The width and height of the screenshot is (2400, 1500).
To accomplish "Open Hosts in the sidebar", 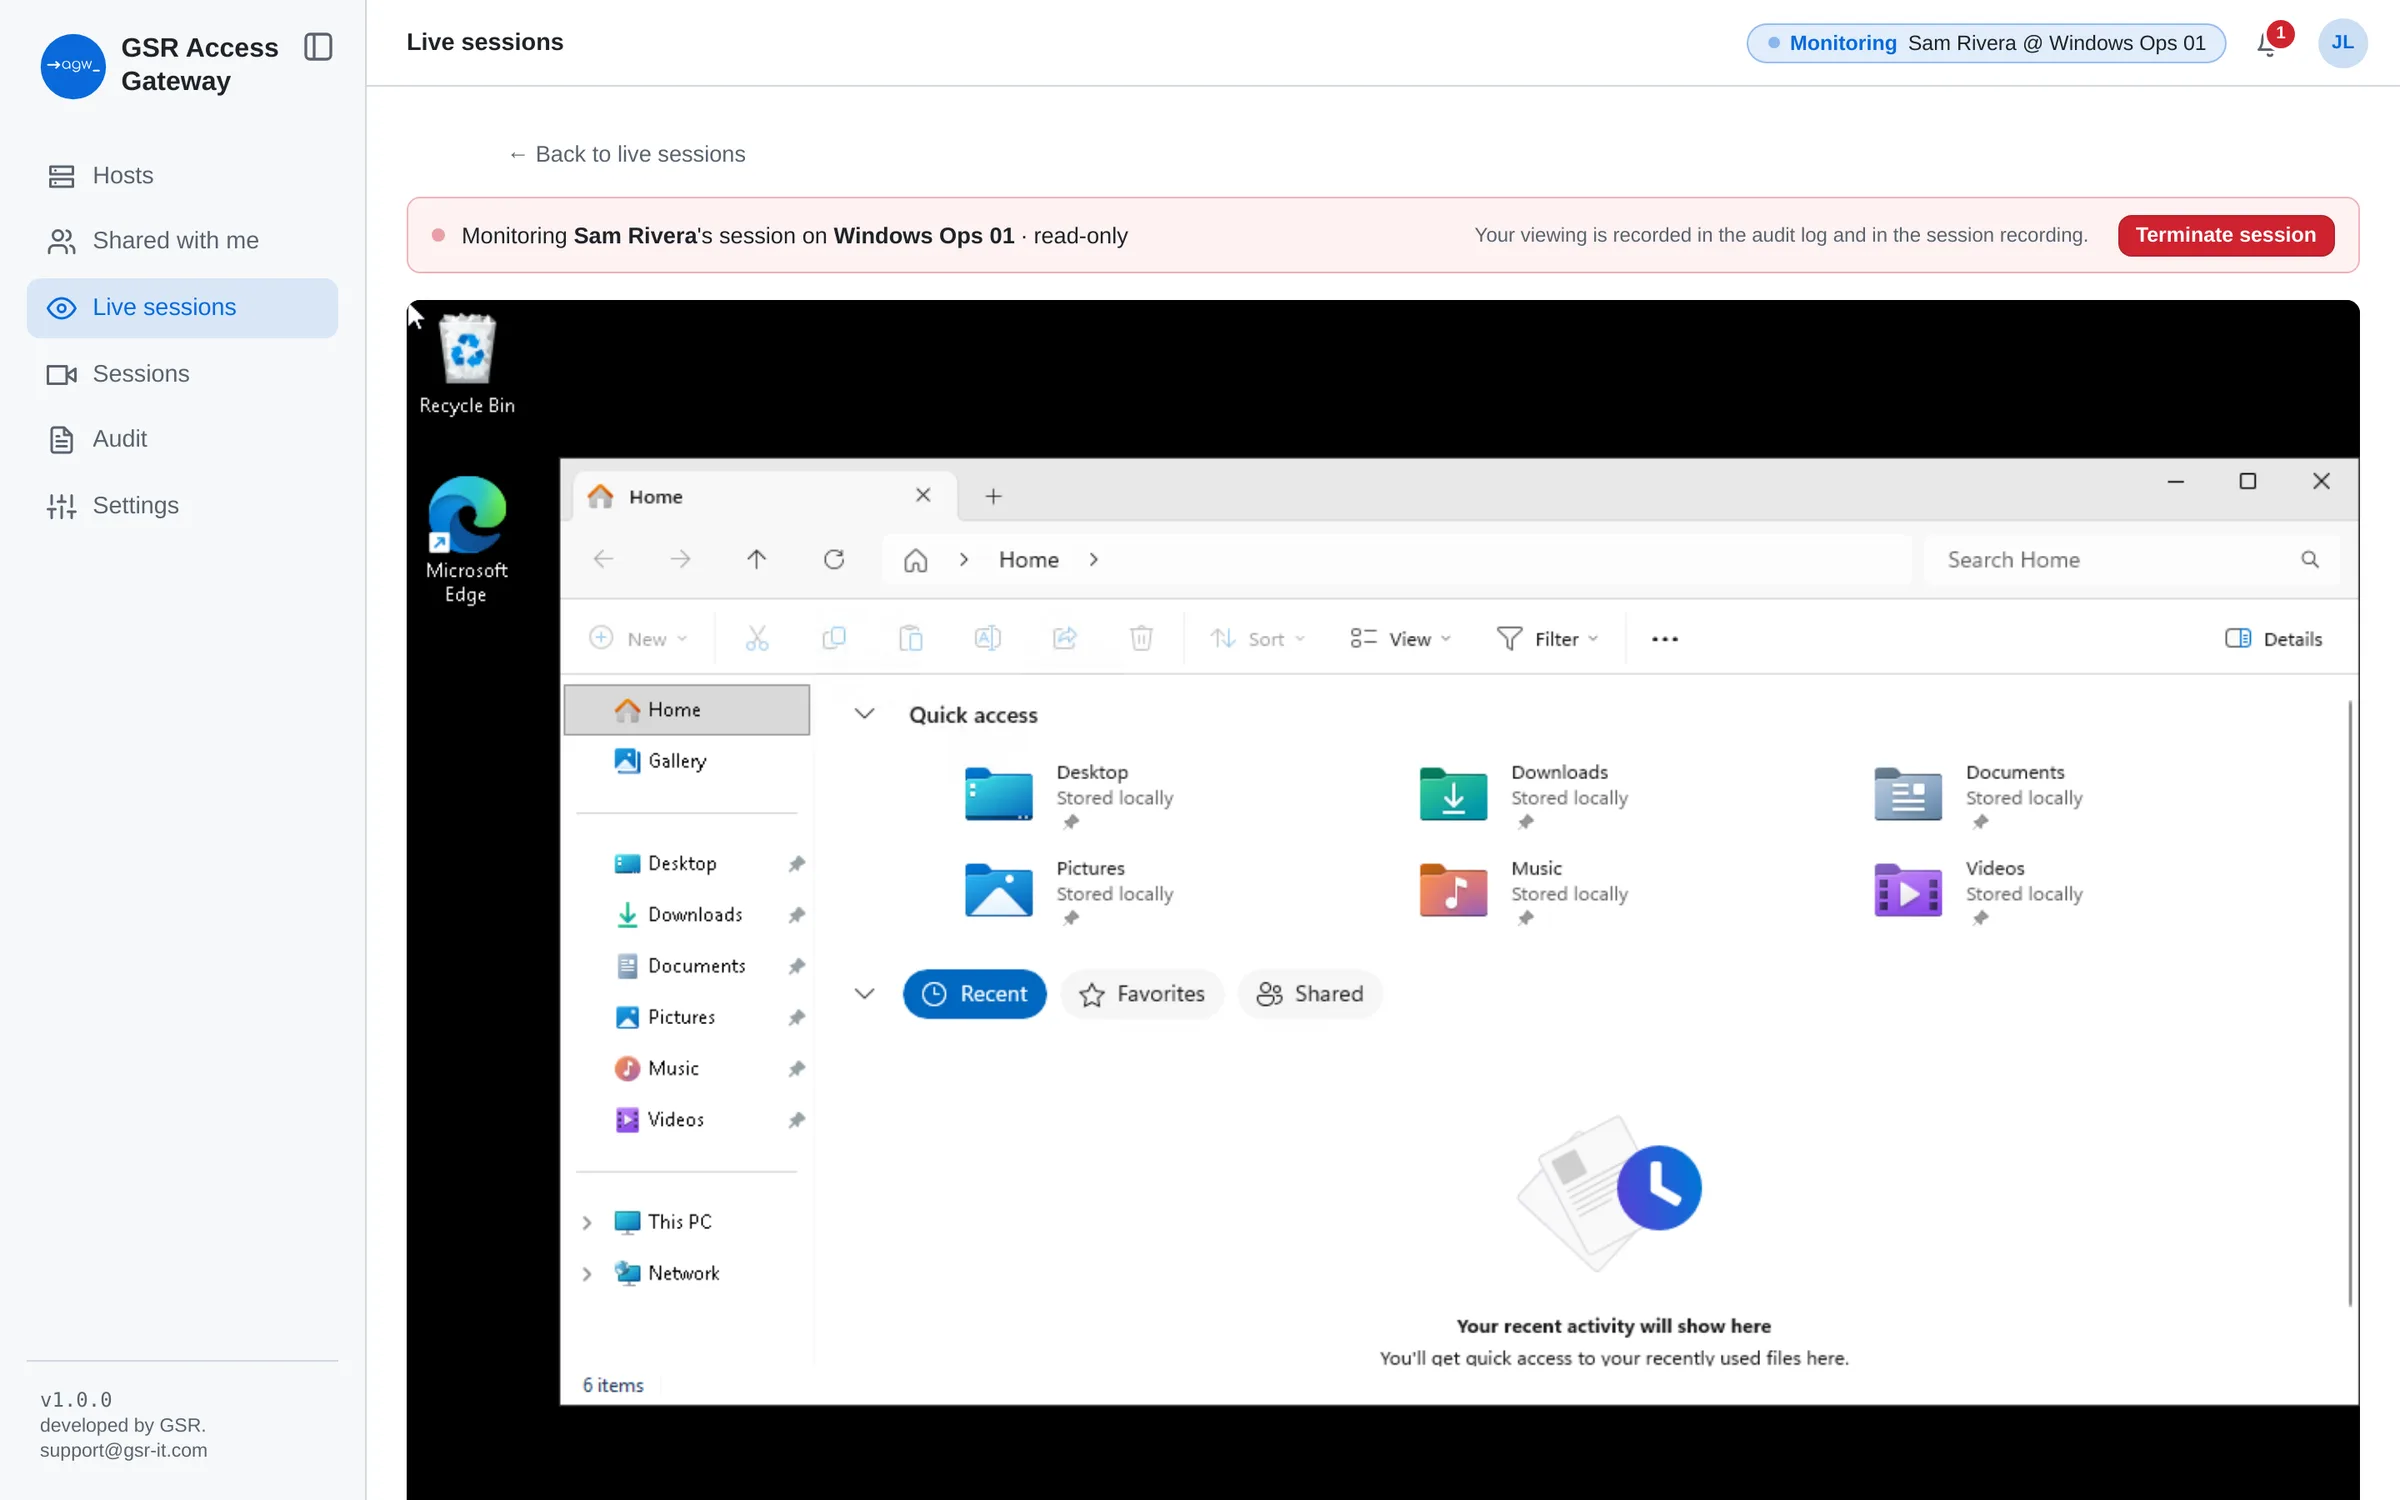I will point(182,176).
